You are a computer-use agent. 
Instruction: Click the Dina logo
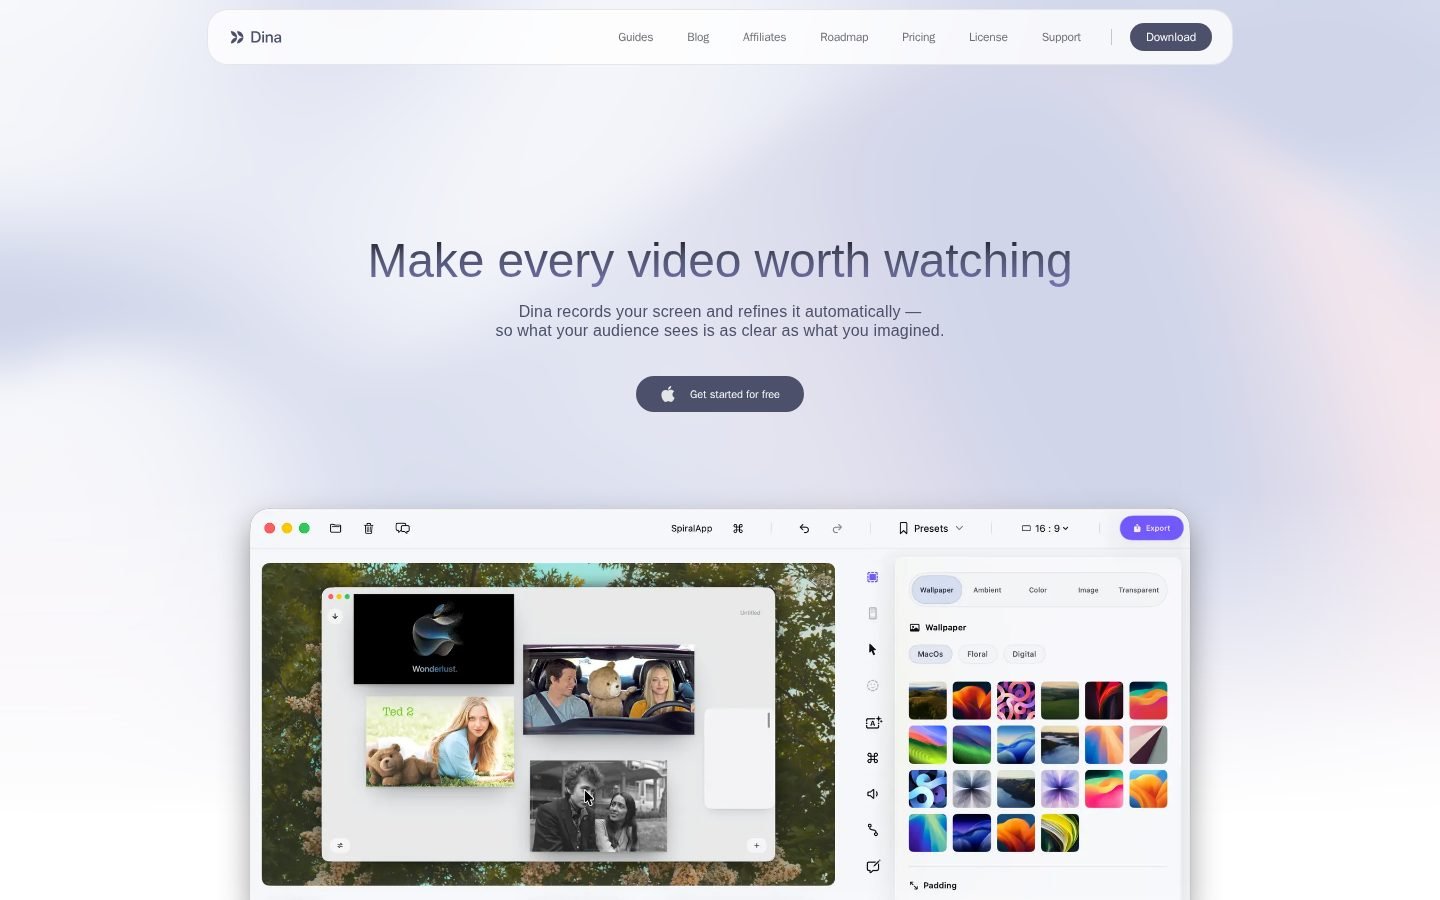click(x=256, y=37)
